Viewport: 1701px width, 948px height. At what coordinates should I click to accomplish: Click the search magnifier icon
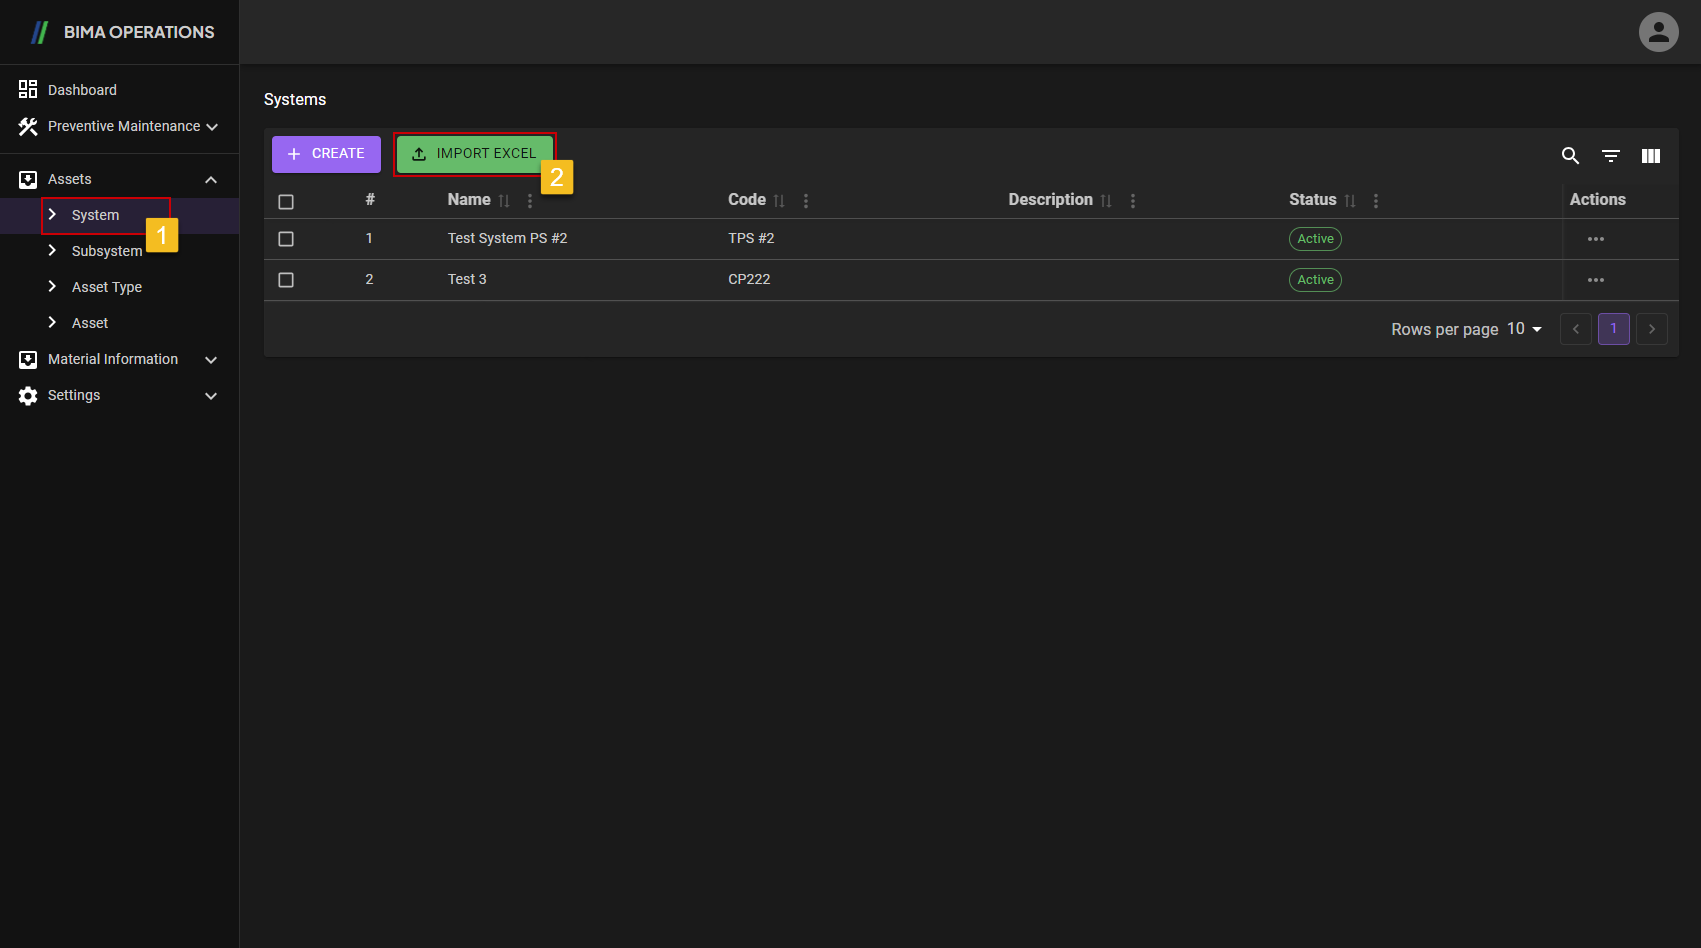(1570, 156)
